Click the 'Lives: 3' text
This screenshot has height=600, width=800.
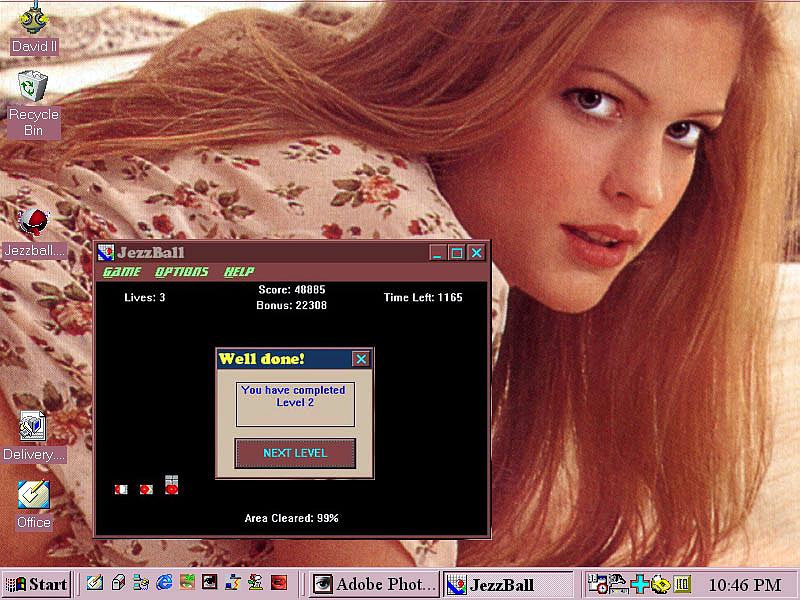(144, 297)
